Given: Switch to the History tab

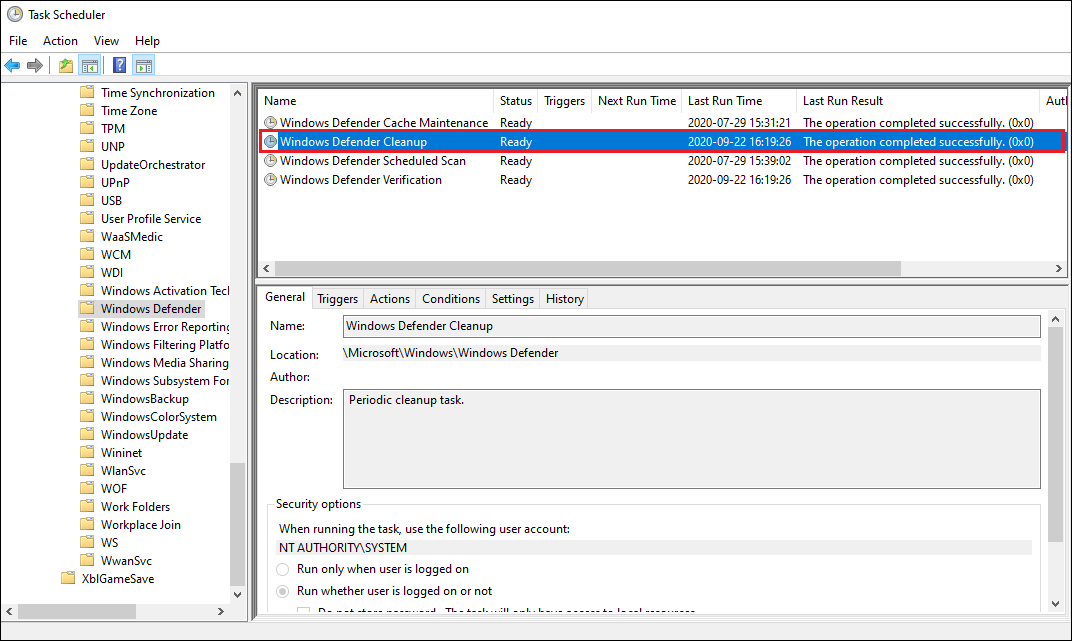Looking at the screenshot, I should pyautogui.click(x=565, y=299).
